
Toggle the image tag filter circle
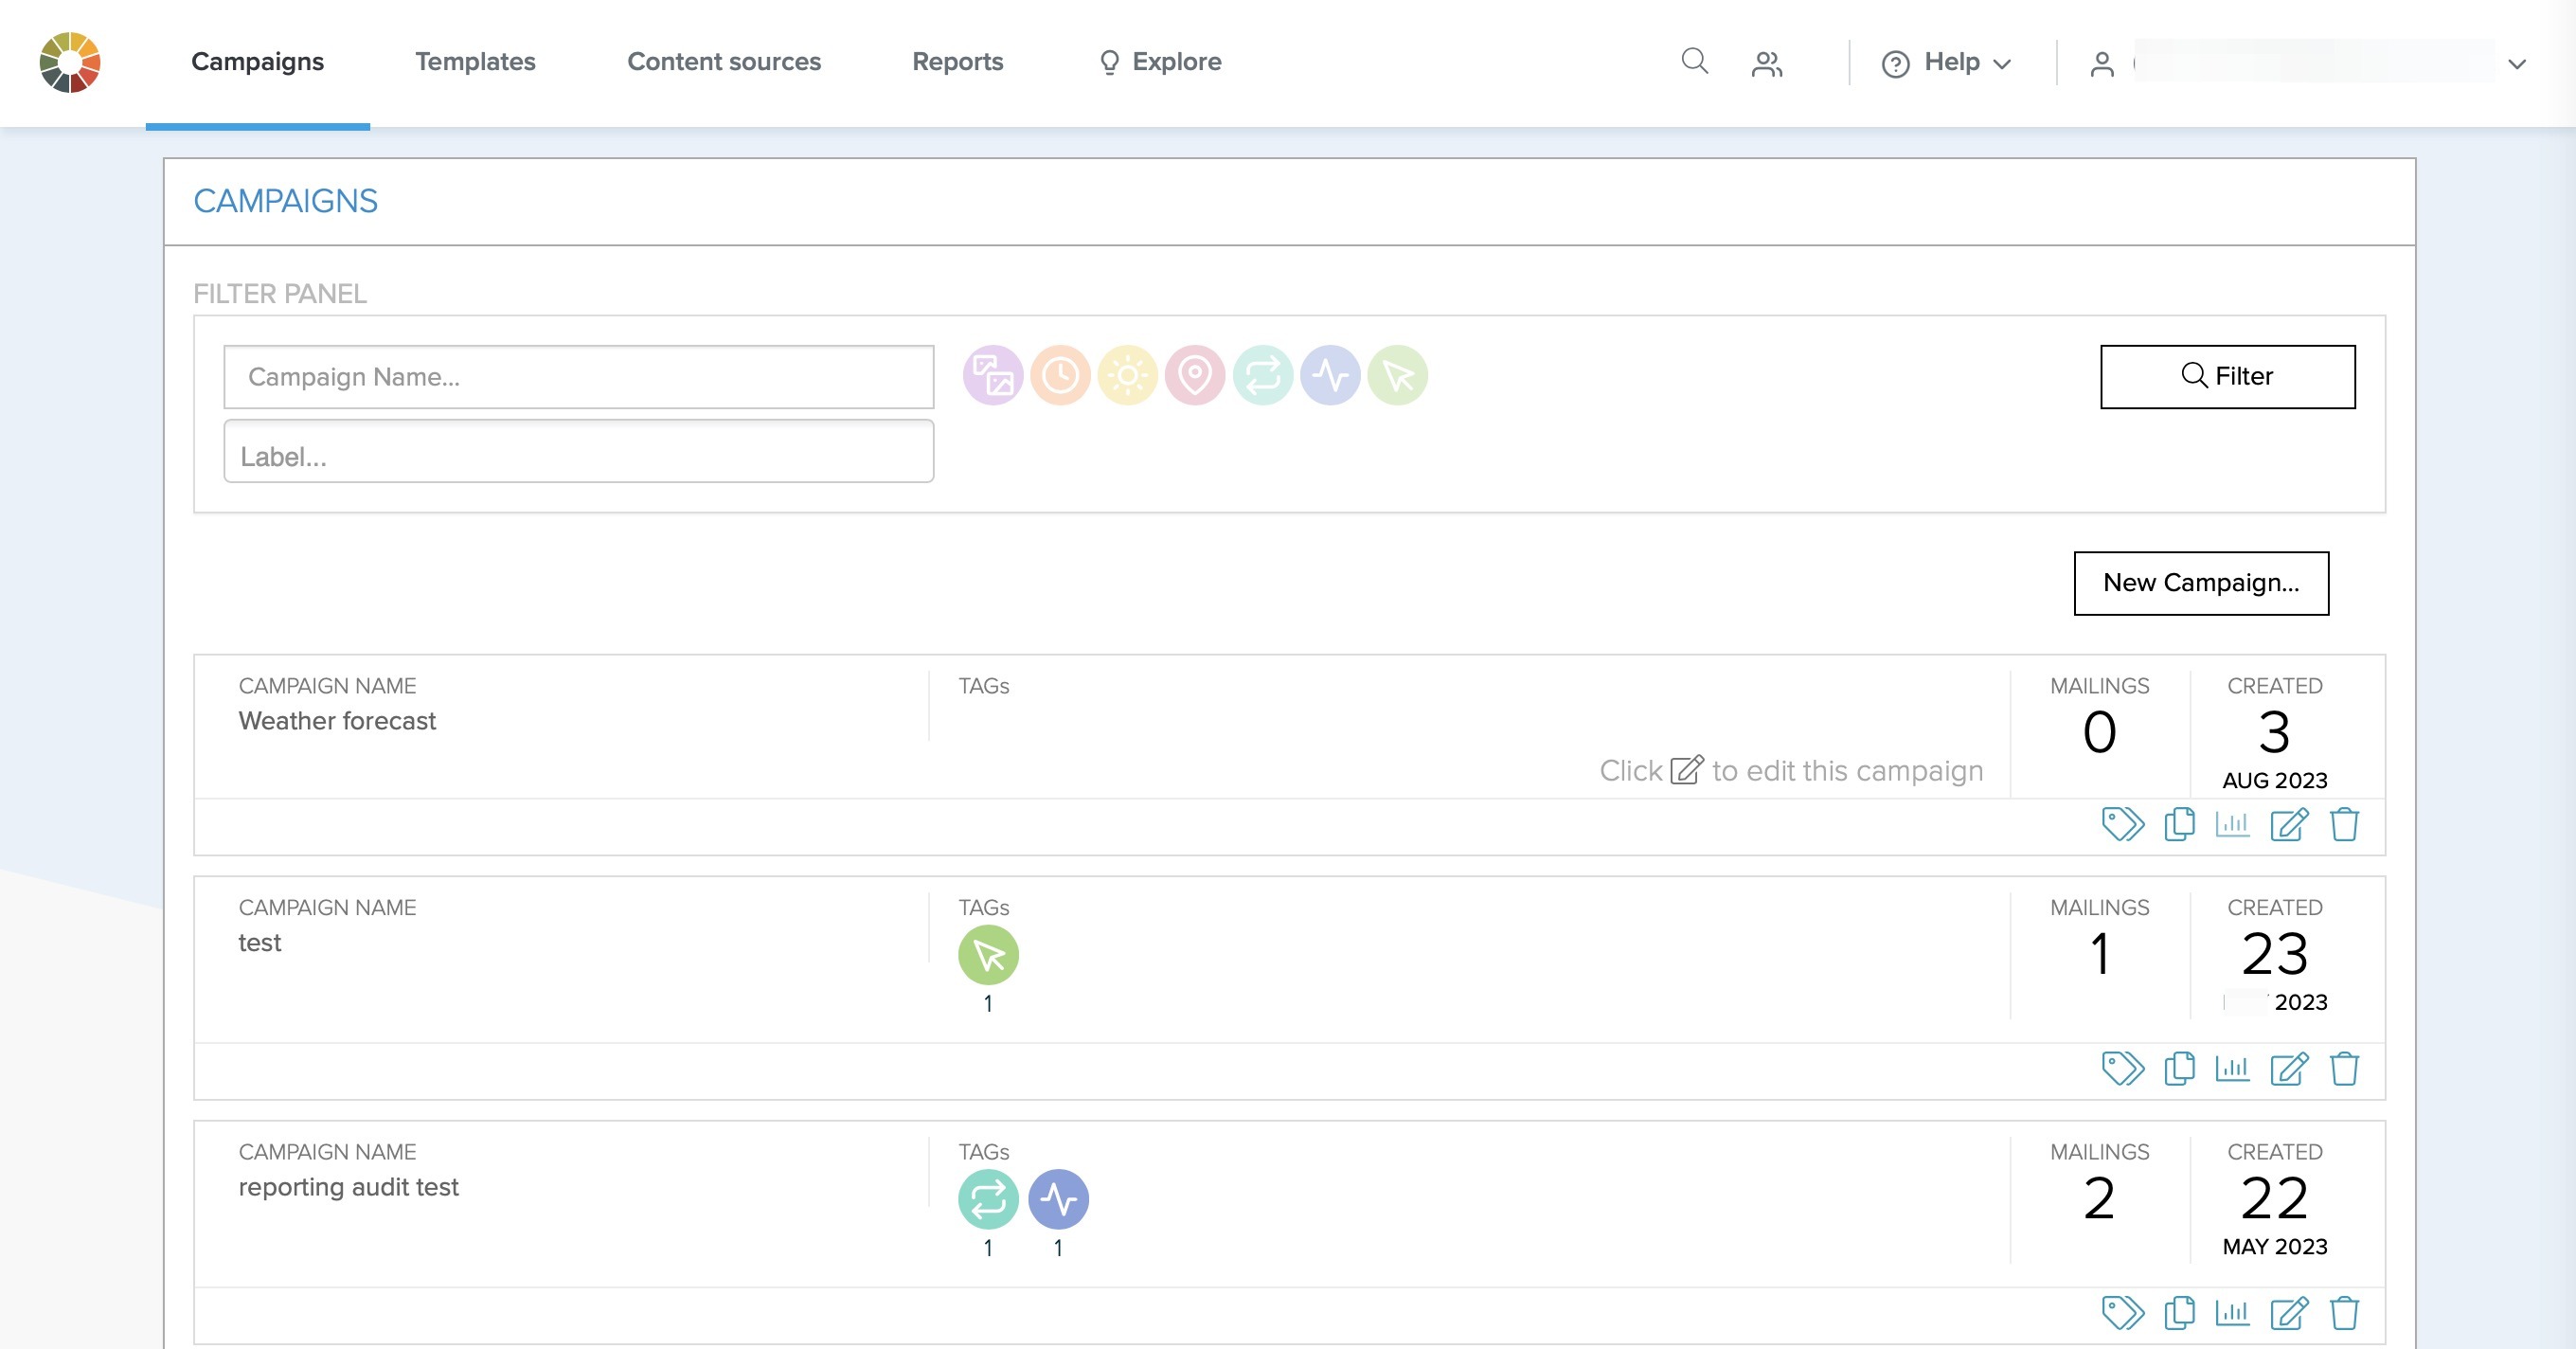pos(992,376)
